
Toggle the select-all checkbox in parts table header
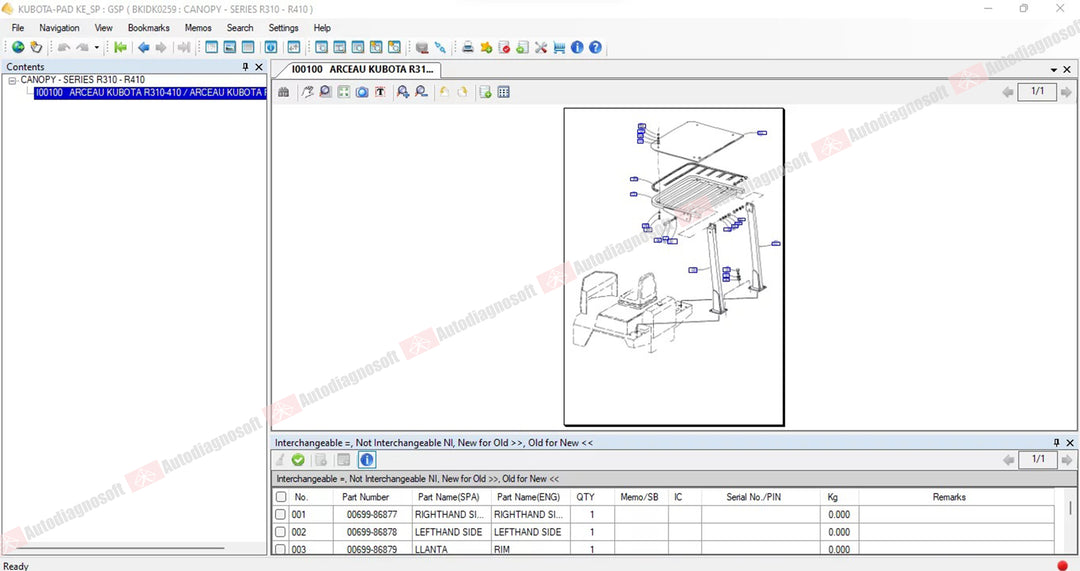281,497
